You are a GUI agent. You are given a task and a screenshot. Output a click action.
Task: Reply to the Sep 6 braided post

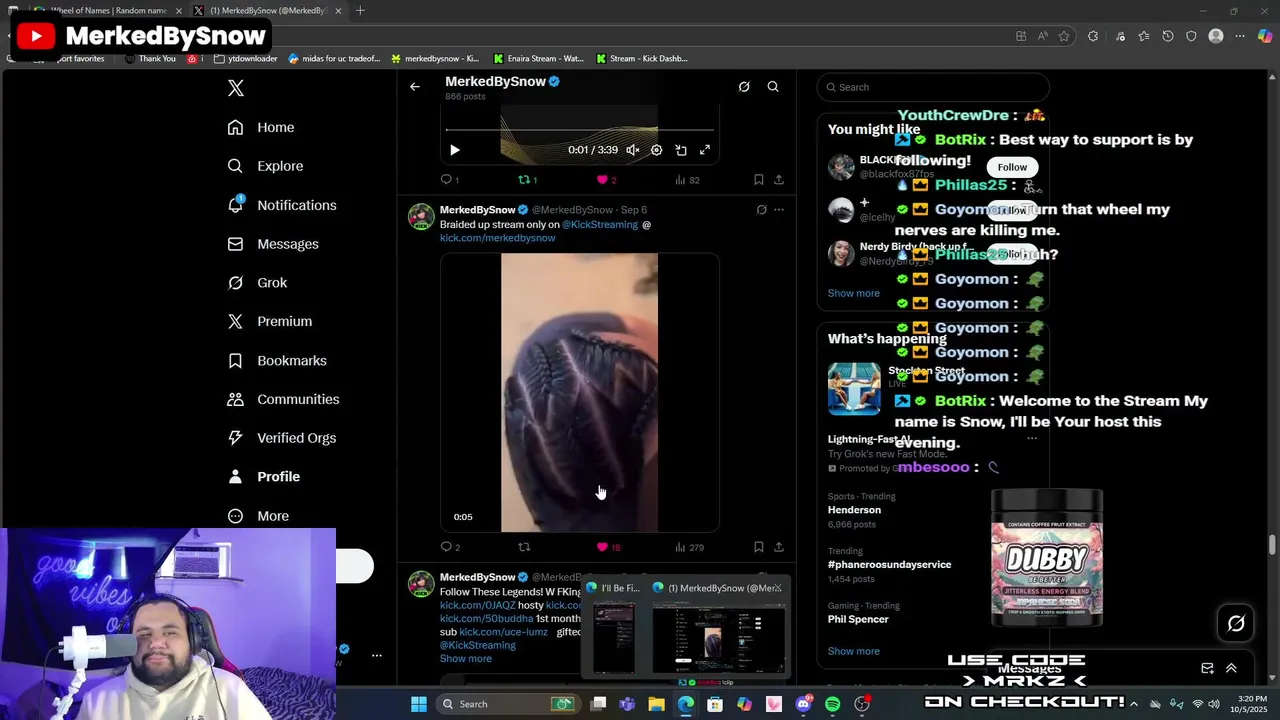click(450, 547)
